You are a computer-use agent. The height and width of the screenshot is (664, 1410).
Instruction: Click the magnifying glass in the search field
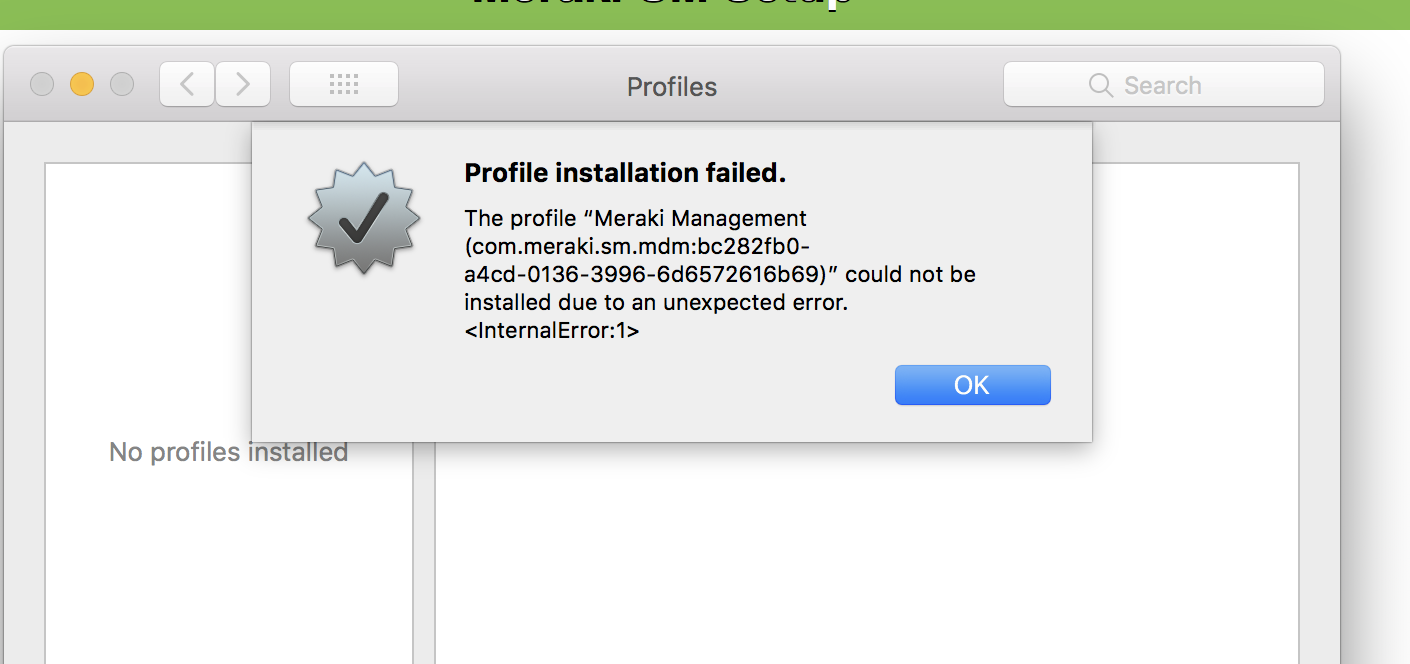pos(1100,85)
